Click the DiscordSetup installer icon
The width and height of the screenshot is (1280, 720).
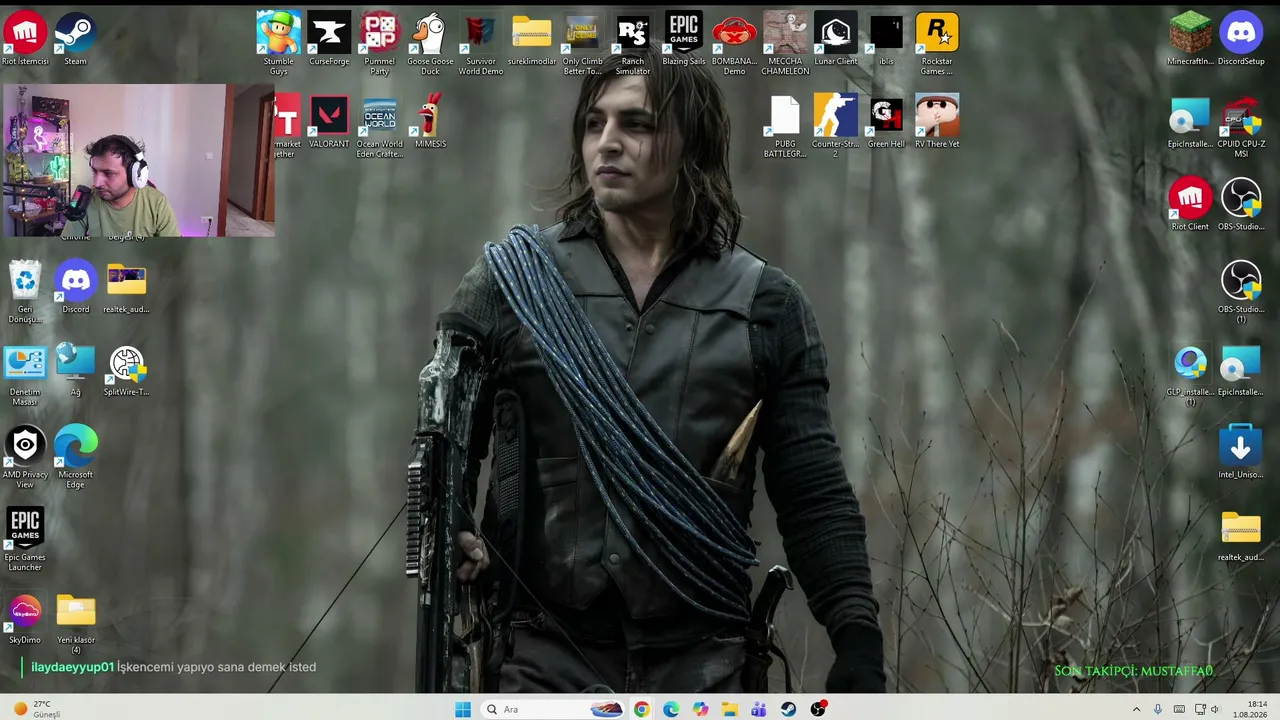(x=1241, y=38)
